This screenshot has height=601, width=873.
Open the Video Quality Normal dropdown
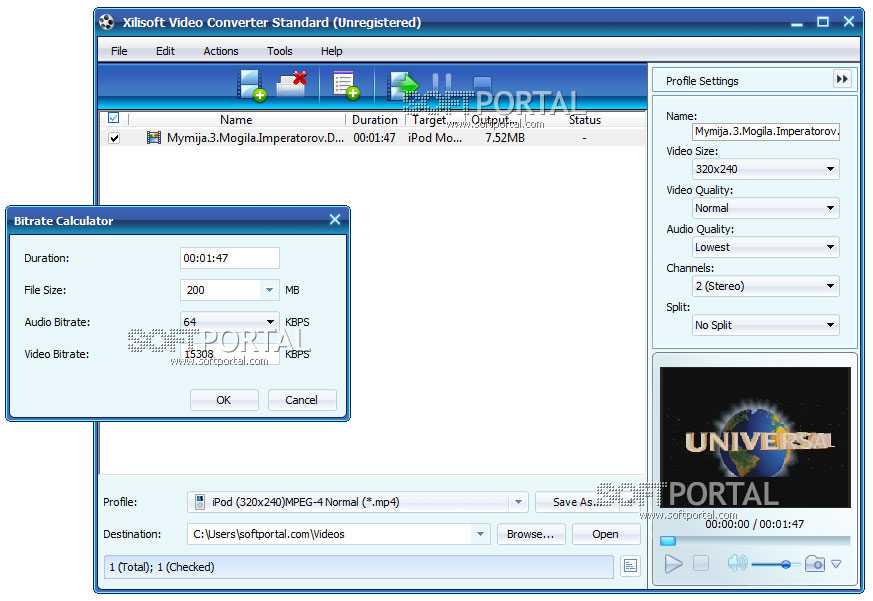[x=766, y=208]
